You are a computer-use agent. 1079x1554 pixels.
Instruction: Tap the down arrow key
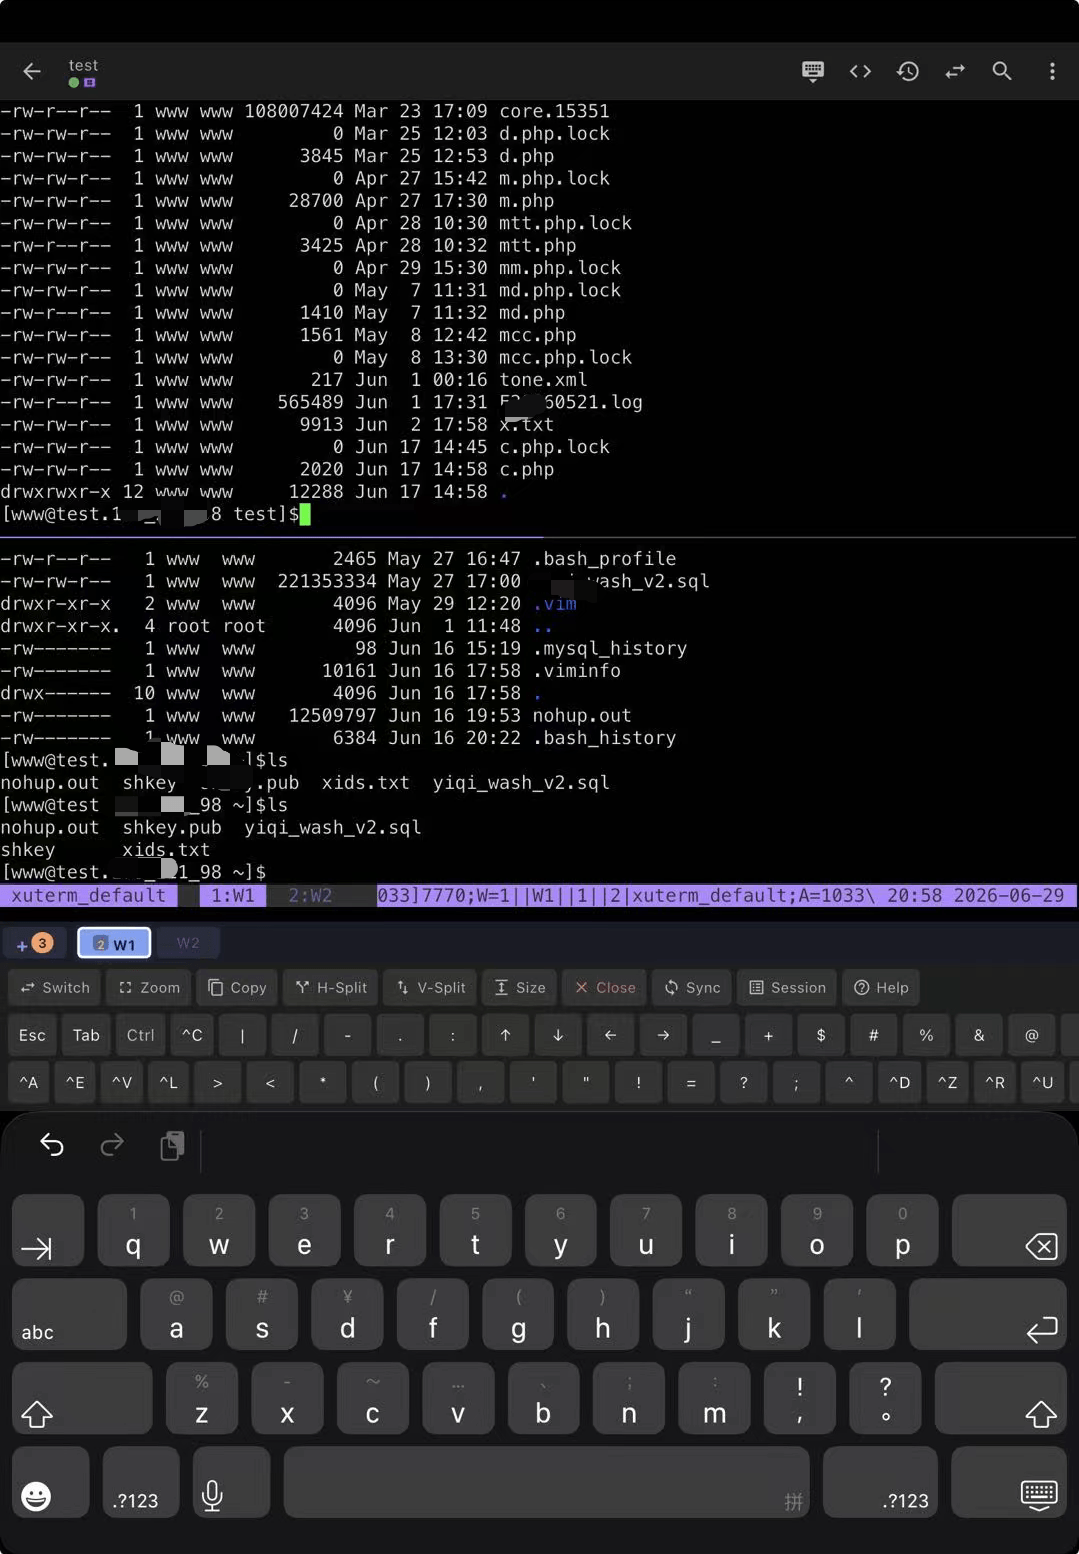click(x=558, y=1035)
